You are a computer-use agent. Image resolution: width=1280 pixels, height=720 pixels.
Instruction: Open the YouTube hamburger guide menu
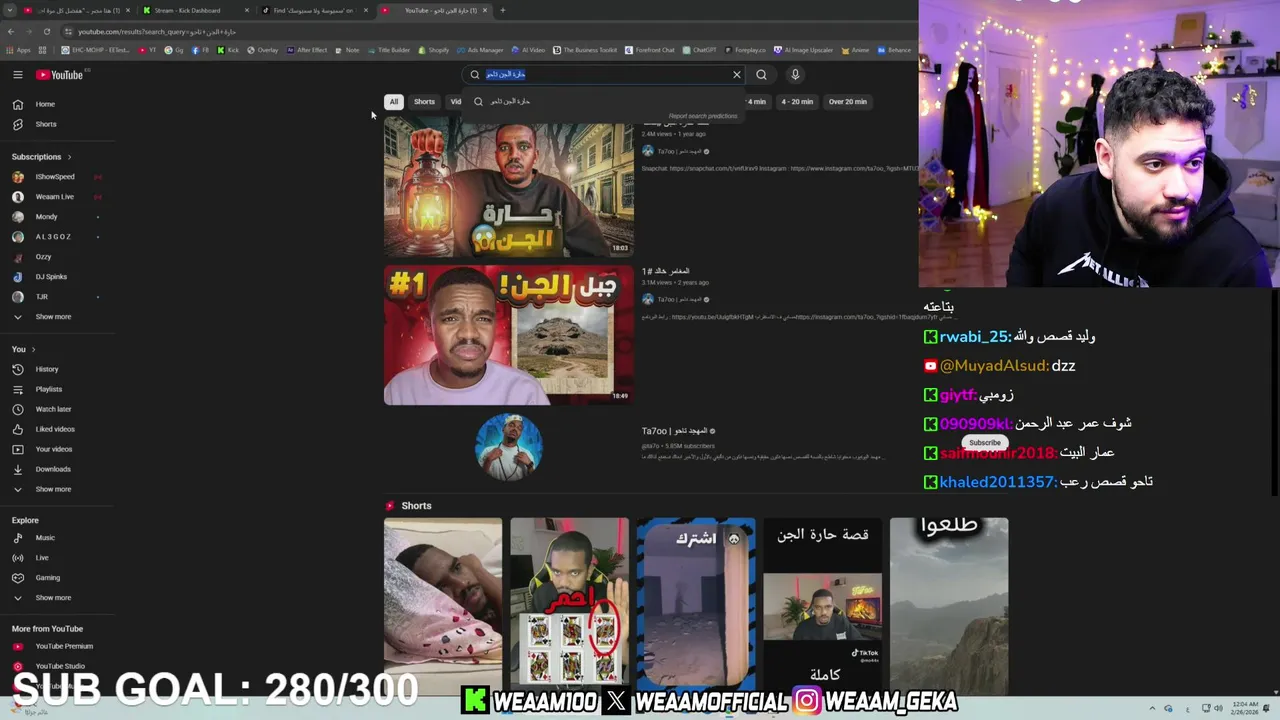17,75
